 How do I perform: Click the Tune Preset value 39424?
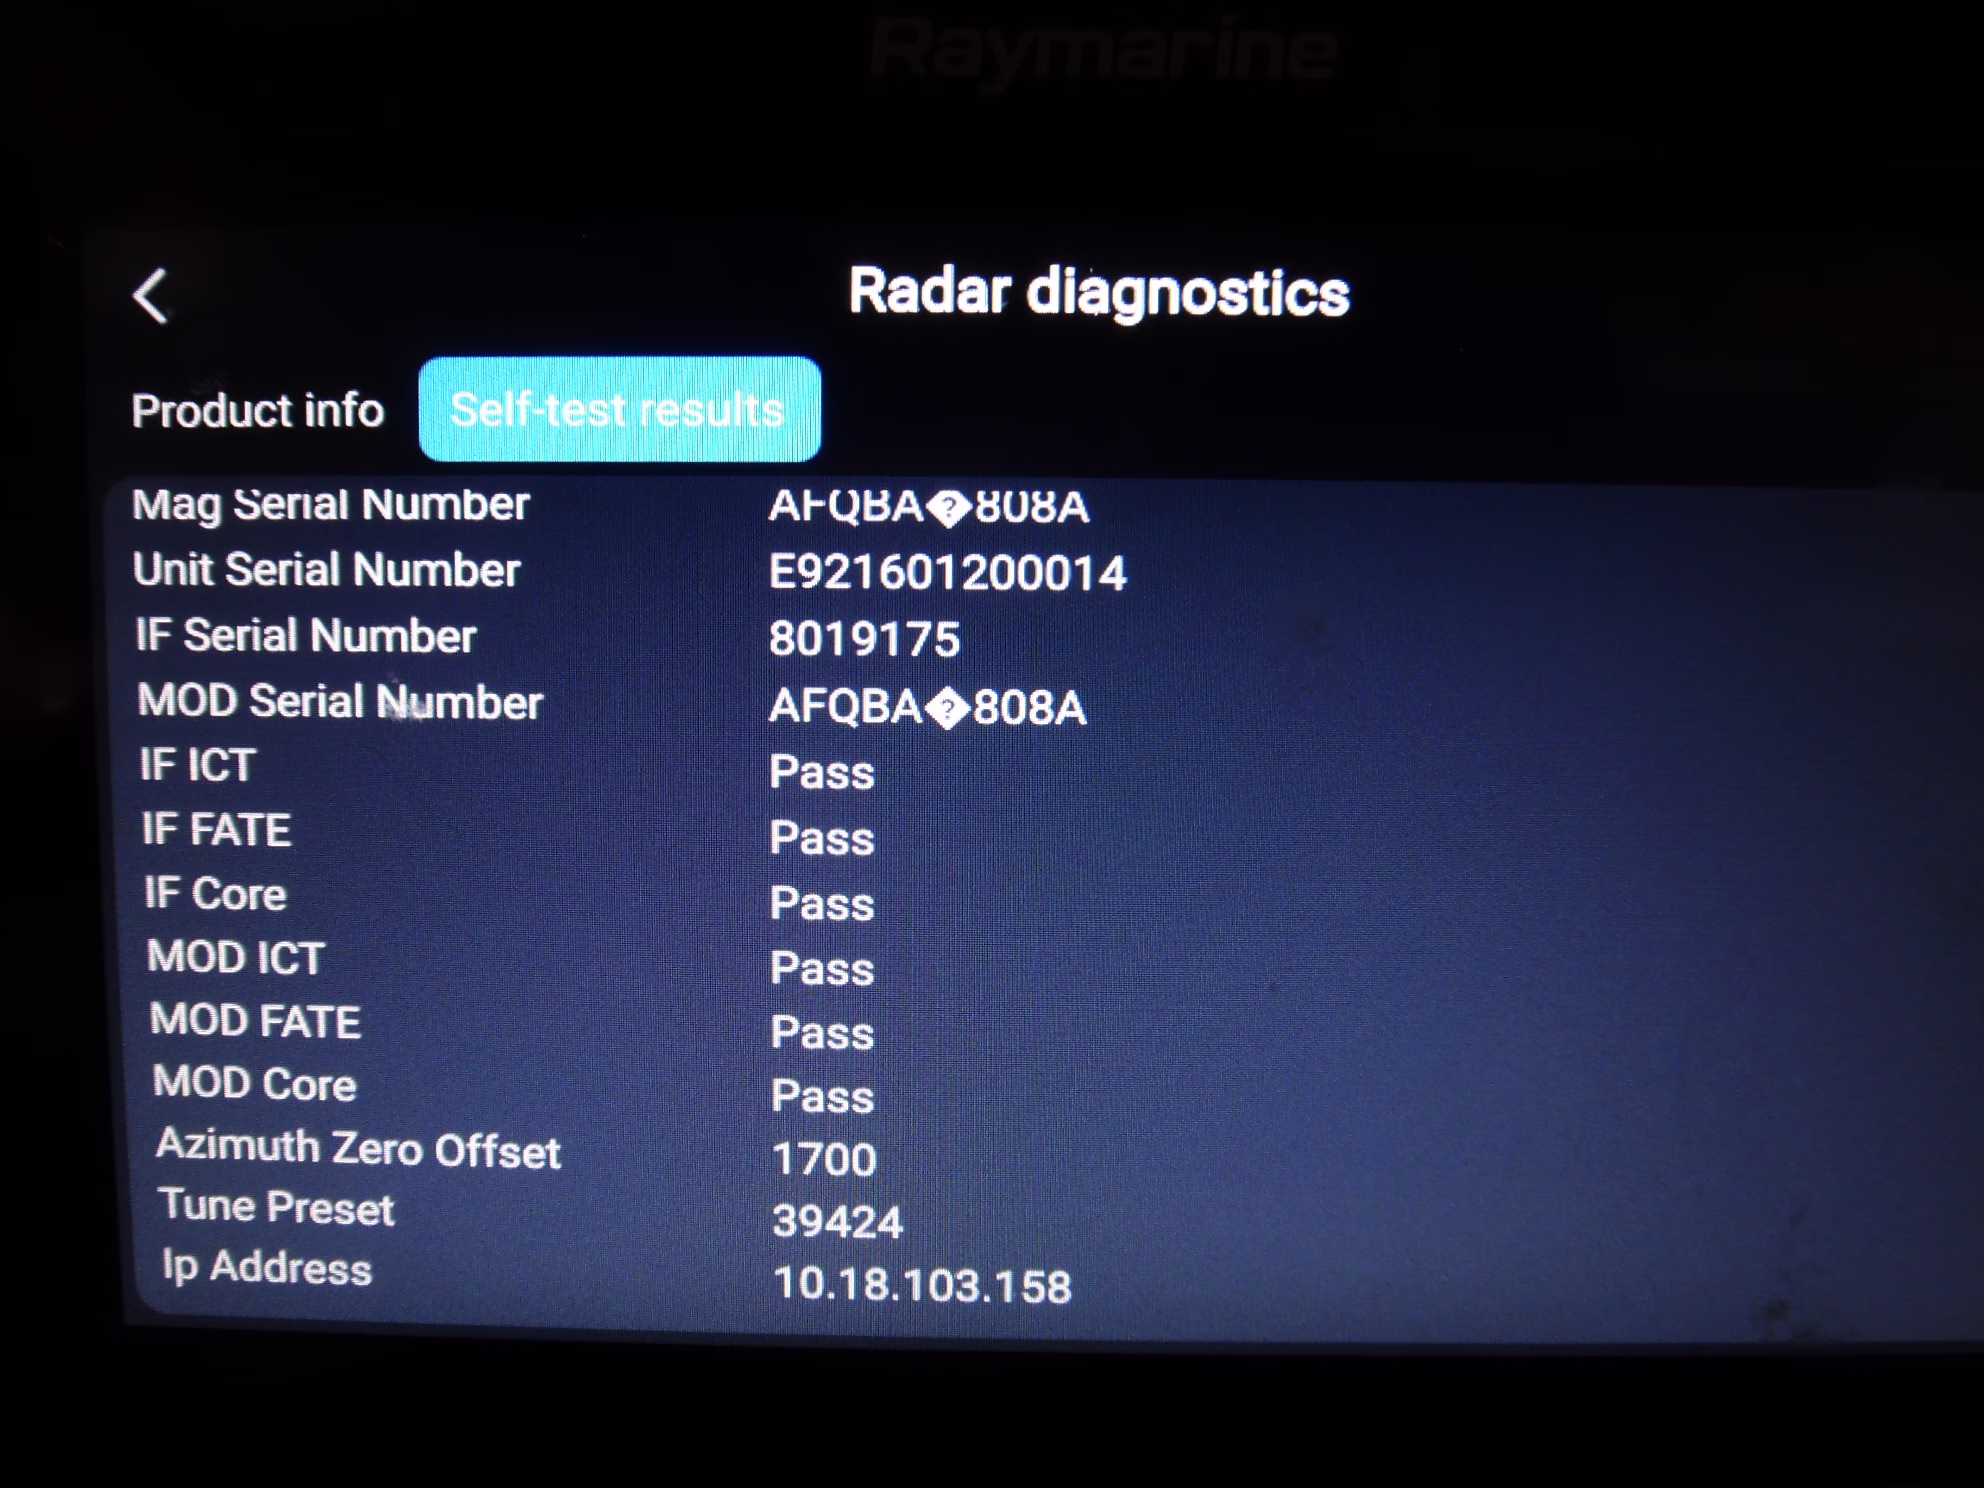click(x=837, y=1222)
